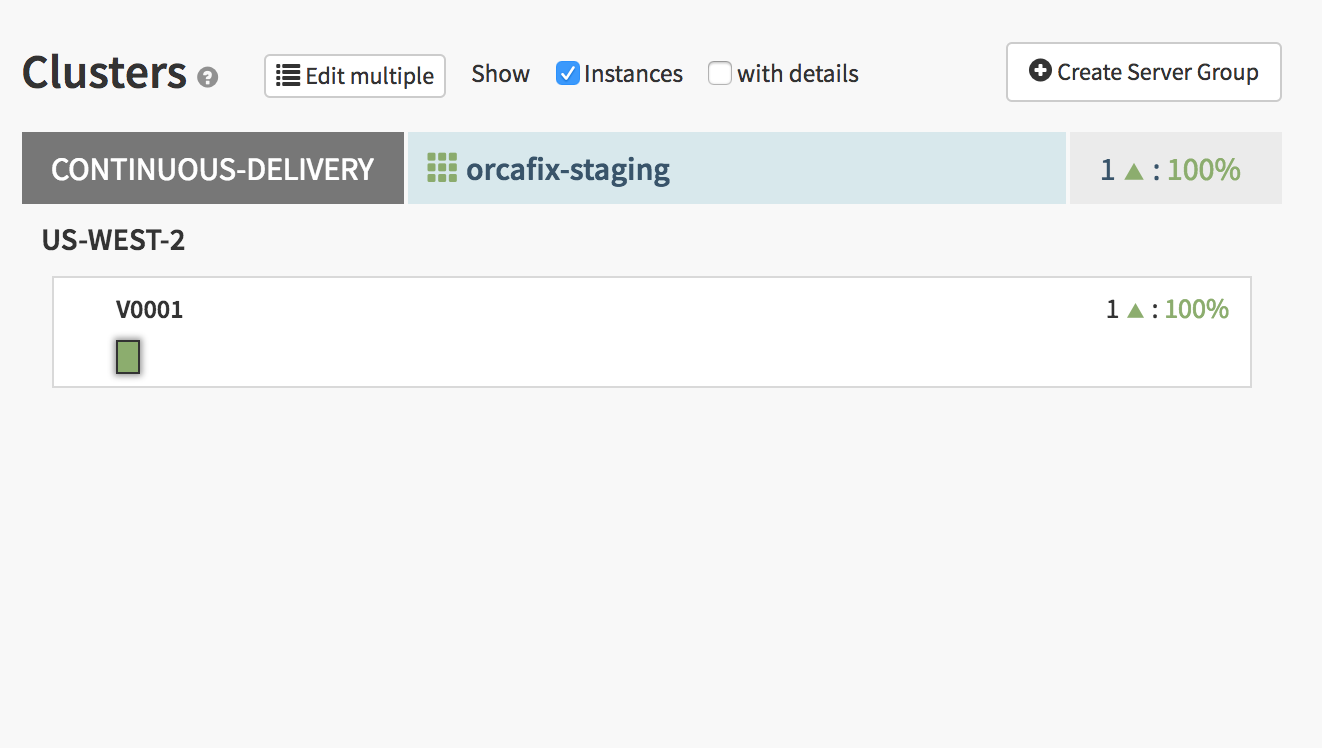Click the help question-mark icon beside Clusters
The width and height of the screenshot is (1322, 748).
[207, 77]
